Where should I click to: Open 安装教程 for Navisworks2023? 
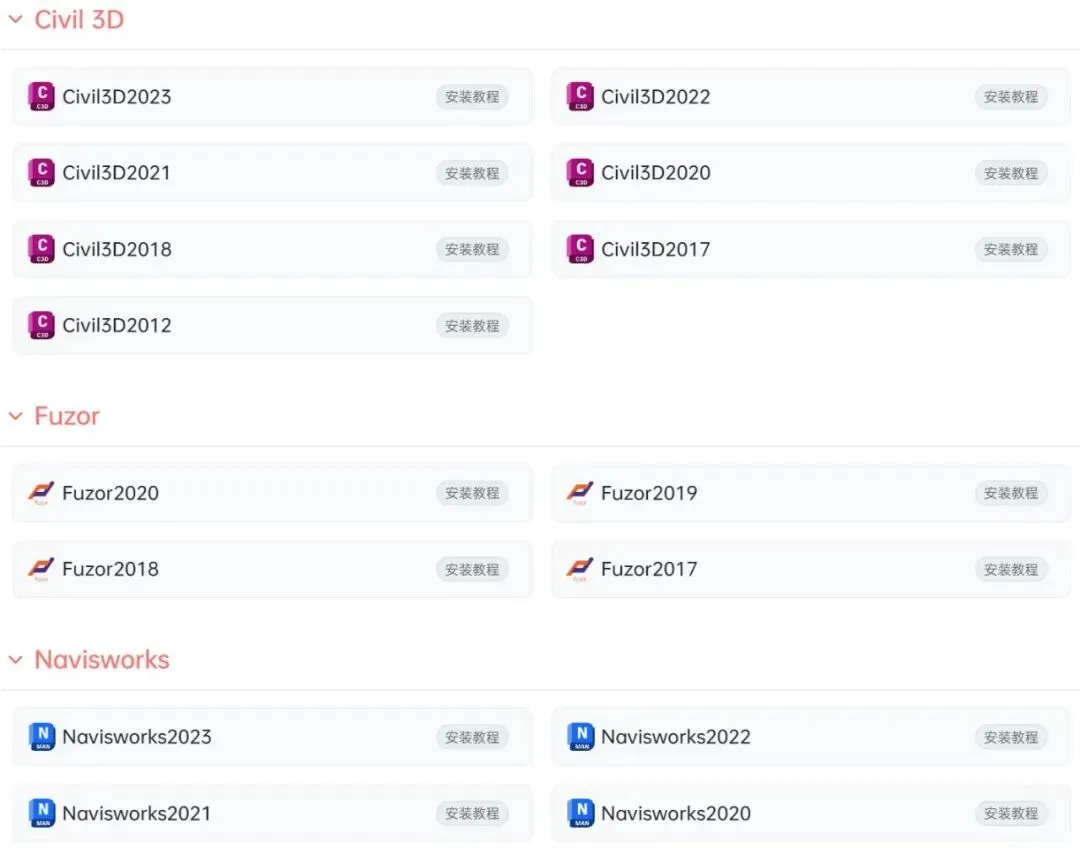tap(472, 737)
